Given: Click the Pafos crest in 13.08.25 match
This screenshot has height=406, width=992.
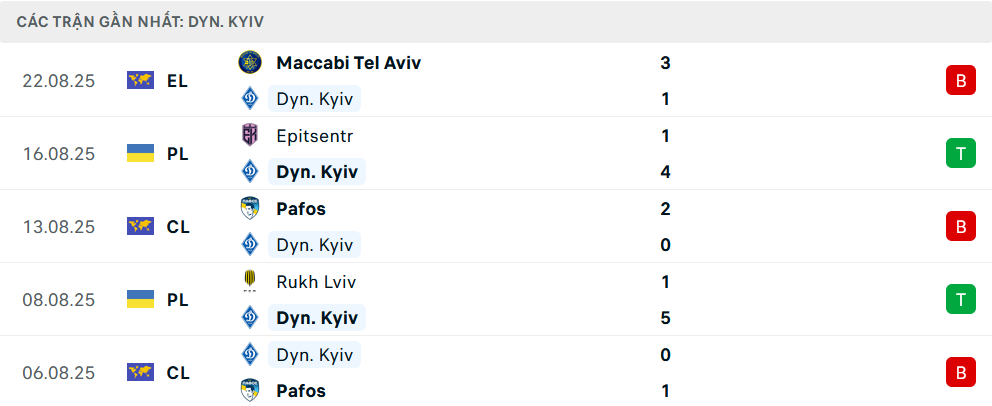Looking at the screenshot, I should pos(249,209).
